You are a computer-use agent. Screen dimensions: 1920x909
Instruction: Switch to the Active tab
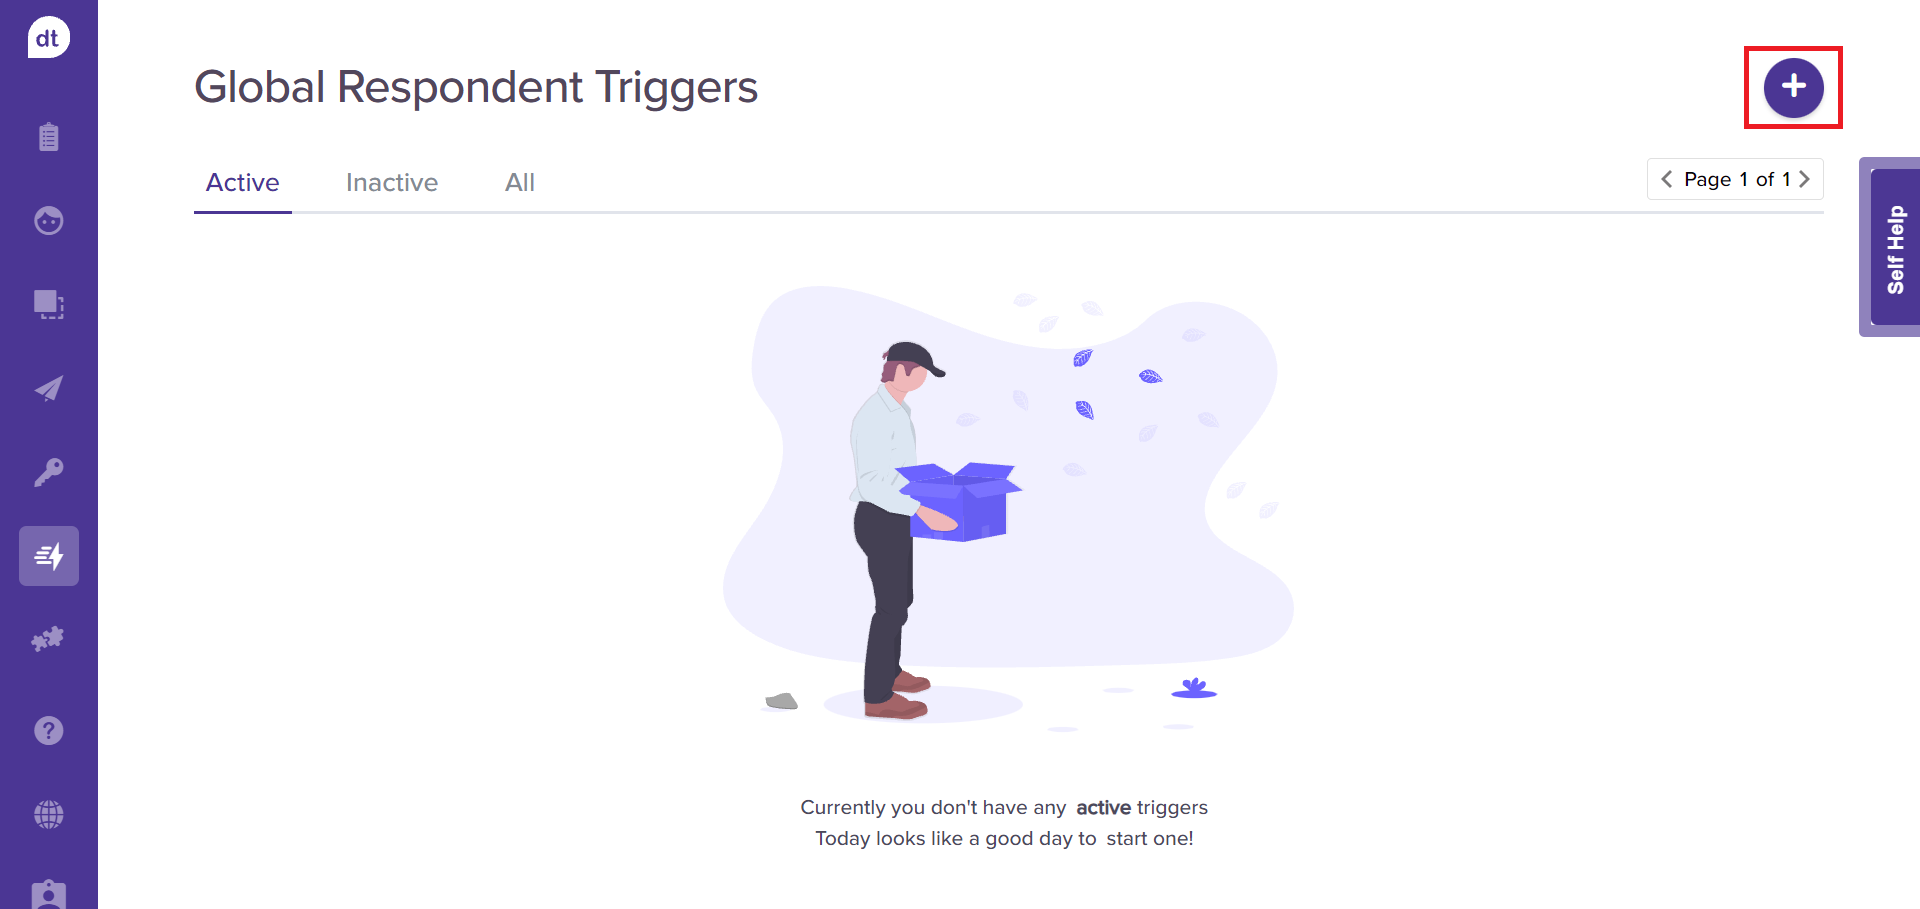243,182
